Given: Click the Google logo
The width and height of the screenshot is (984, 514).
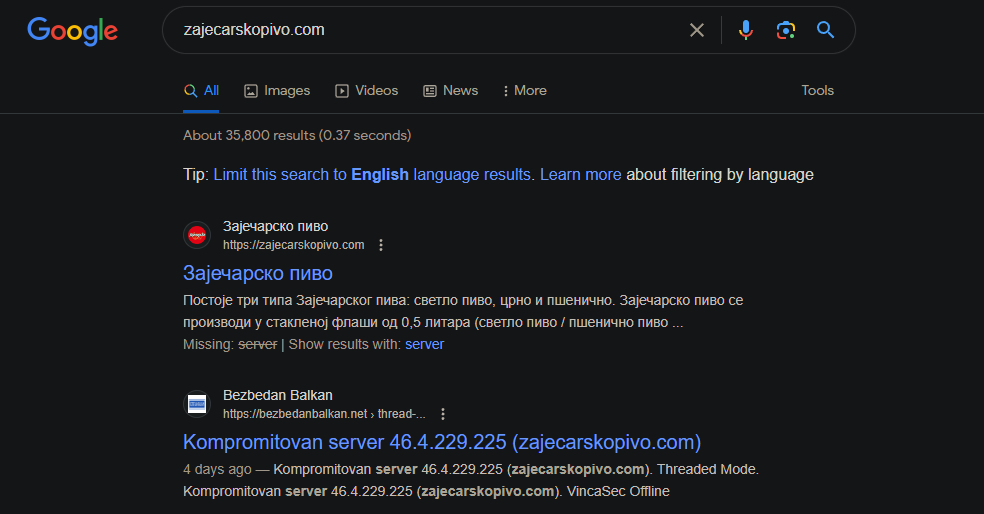Looking at the screenshot, I should tap(72, 31).
